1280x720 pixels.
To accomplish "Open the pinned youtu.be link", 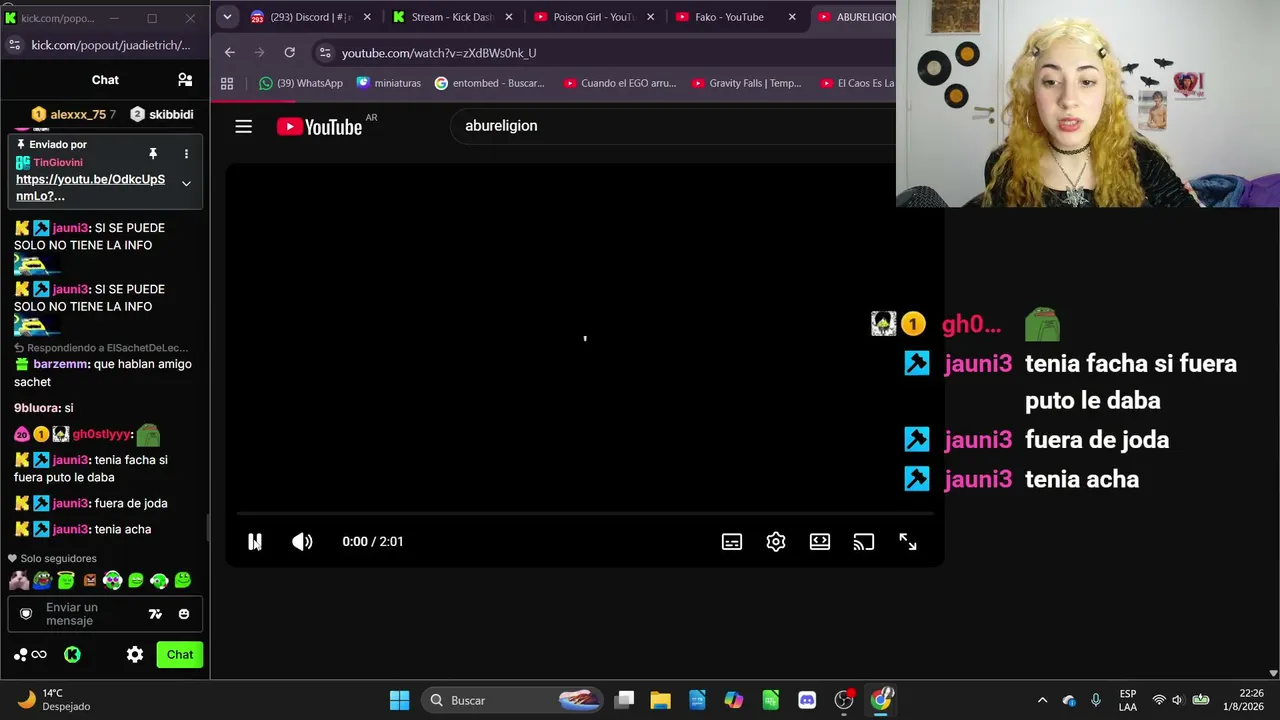I will coord(90,187).
